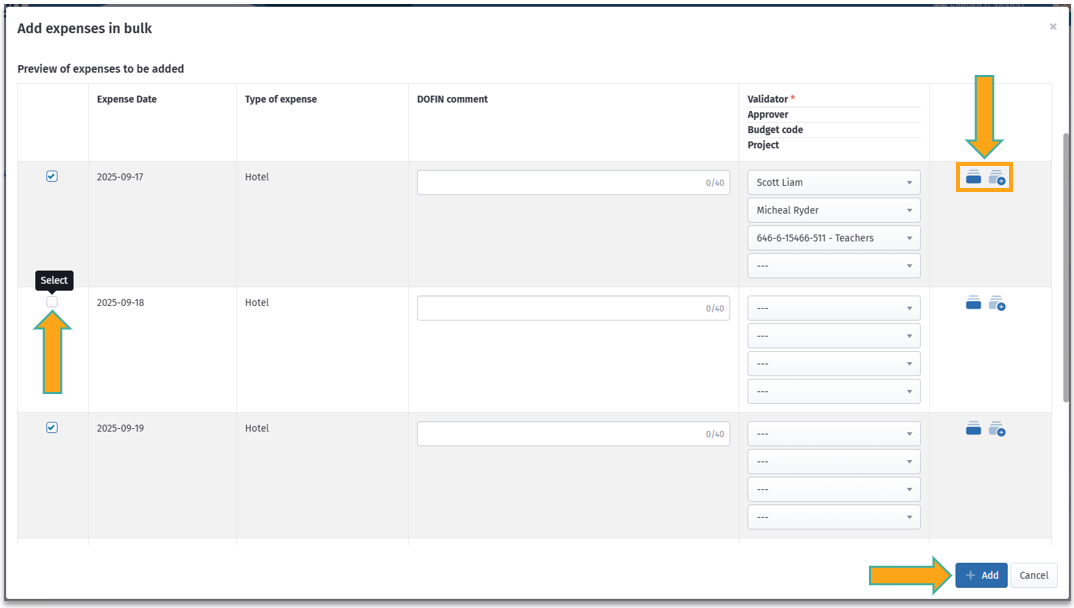
Task: Click the Hotel type in 2025-09-18 row
Action: [257, 303]
